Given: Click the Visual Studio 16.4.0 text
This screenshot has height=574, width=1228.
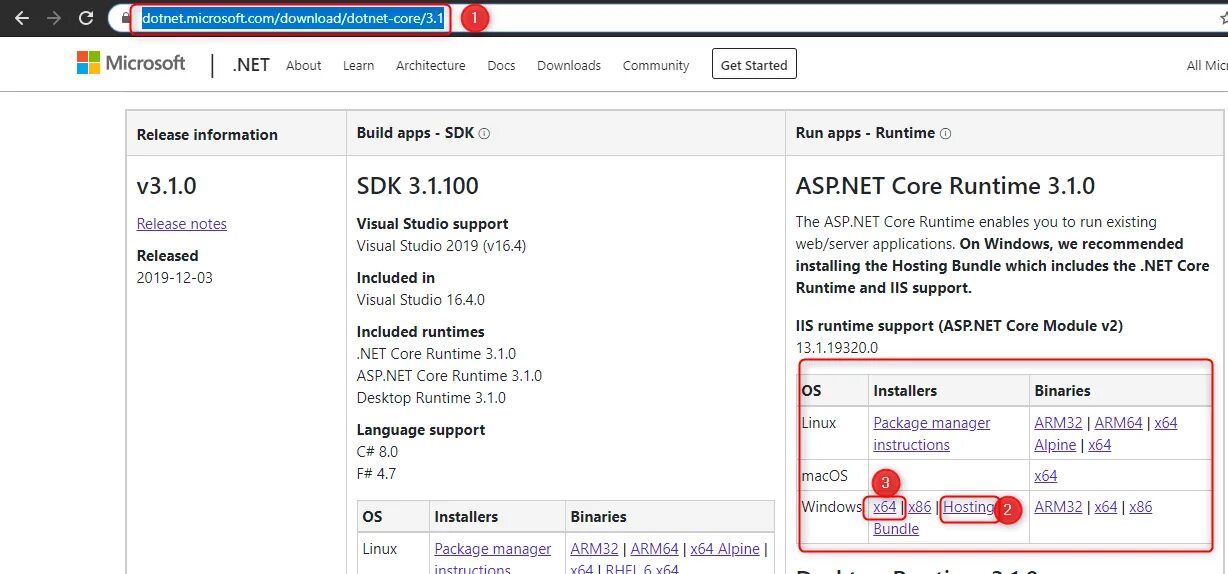Looking at the screenshot, I should [x=421, y=300].
